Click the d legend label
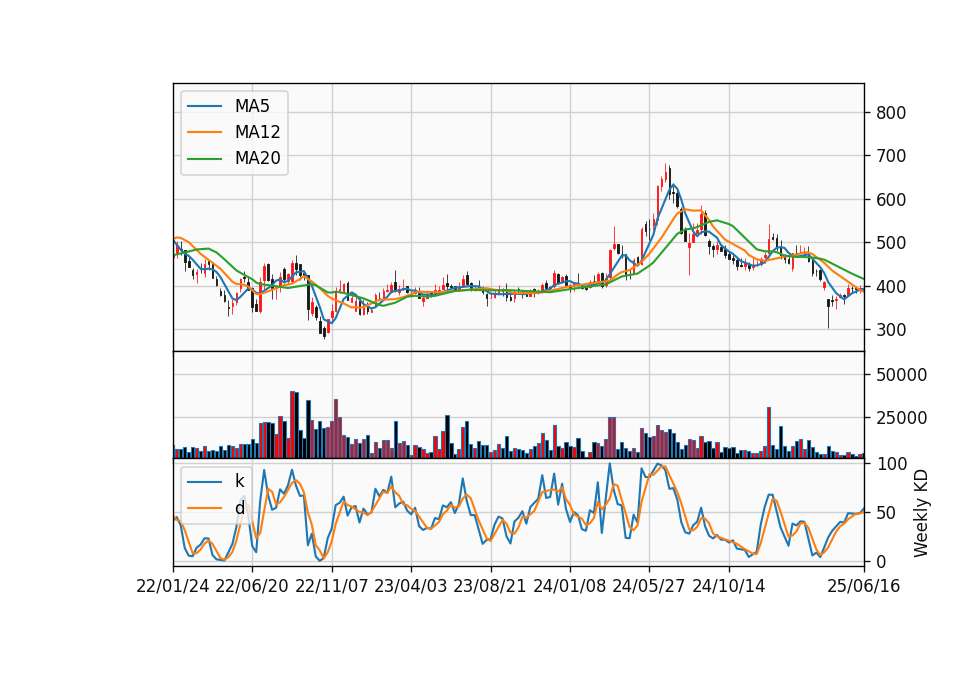Screen dimensions: 960x690 pyautogui.click(x=239, y=508)
